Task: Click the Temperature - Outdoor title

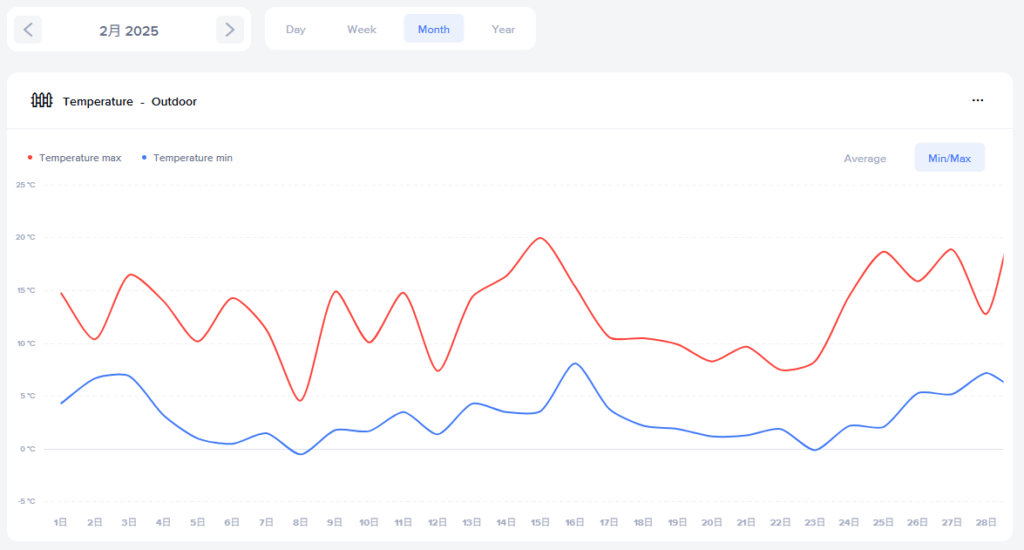Action: (x=129, y=101)
